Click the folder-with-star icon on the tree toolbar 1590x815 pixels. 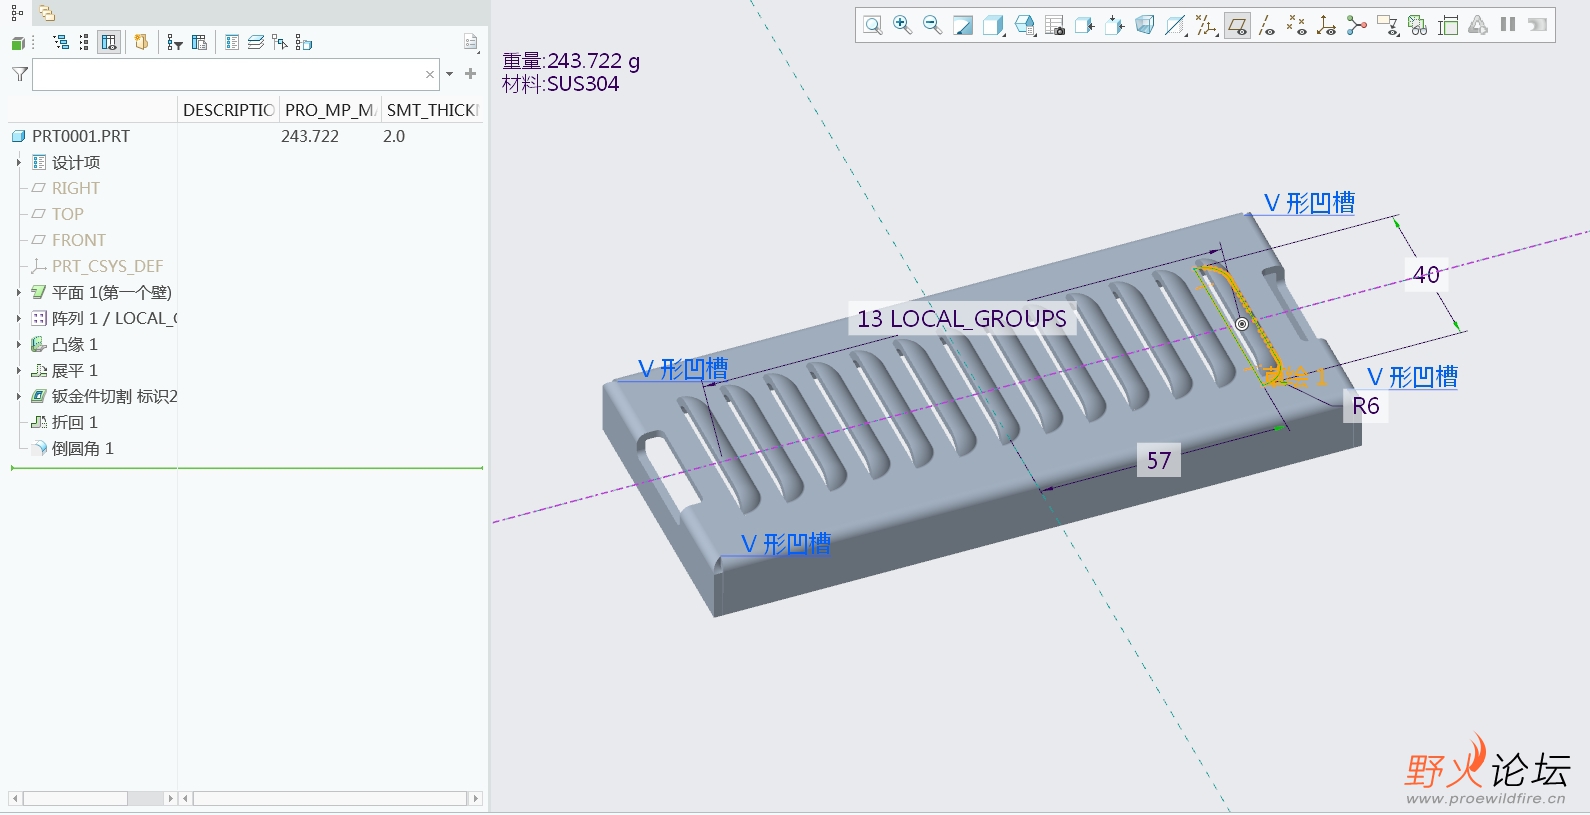click(x=141, y=42)
